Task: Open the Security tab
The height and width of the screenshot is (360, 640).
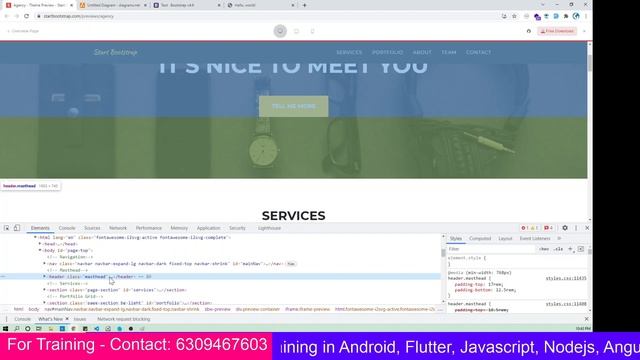Action: (x=237, y=228)
